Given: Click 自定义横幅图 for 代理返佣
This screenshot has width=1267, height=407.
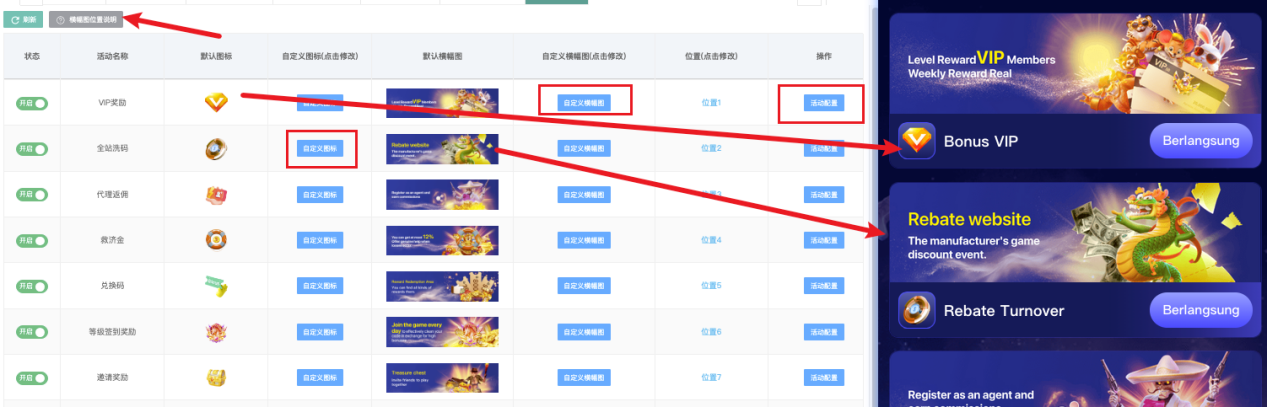Looking at the screenshot, I should (x=584, y=194).
